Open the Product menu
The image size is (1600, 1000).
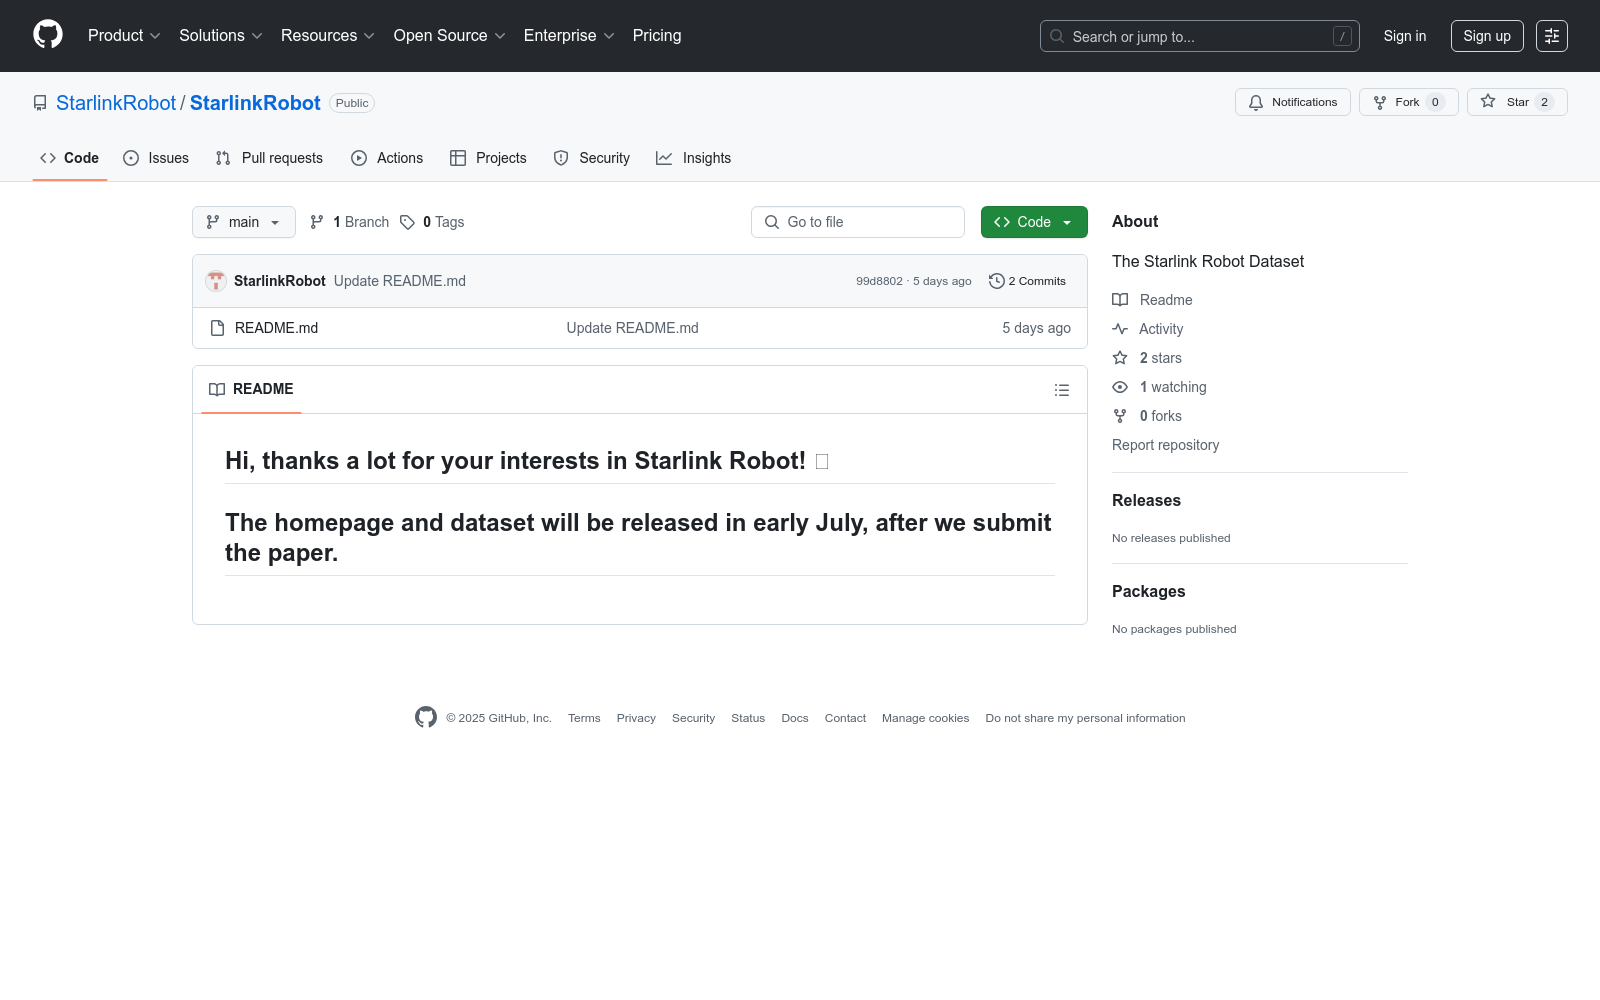coord(124,36)
